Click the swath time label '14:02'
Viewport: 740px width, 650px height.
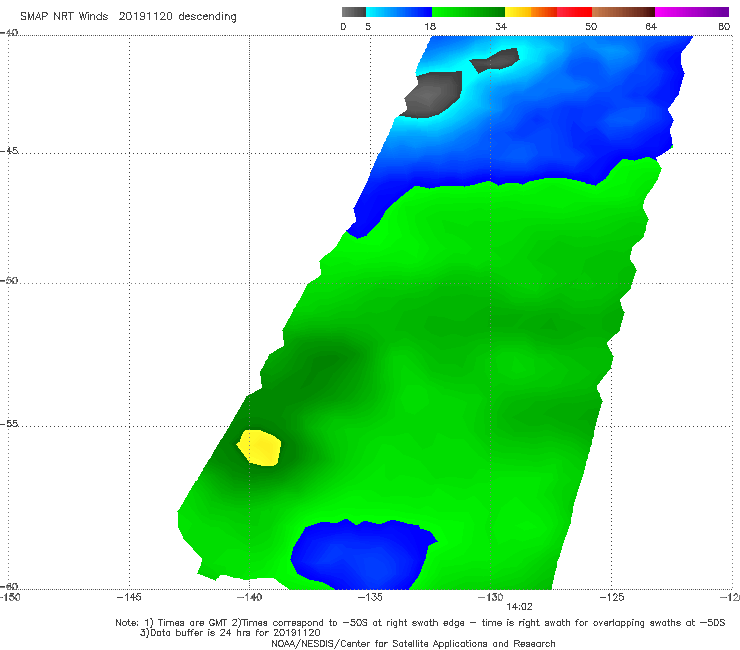(x=519, y=607)
